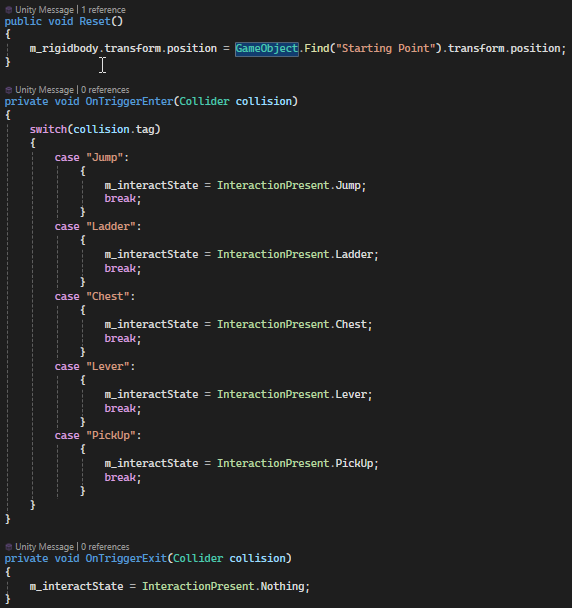The image size is (572, 608).
Task: Click collision.tag inside the switch parentheses
Action: 114,130
